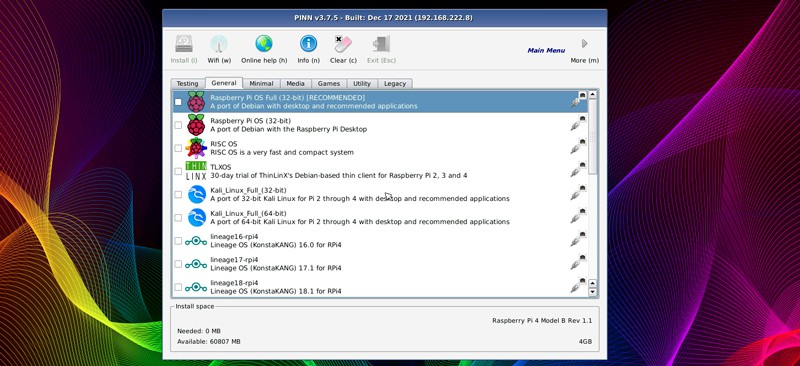This screenshot has height=366, width=800.
Task: Switch to the Minimal tab
Action: click(x=261, y=84)
